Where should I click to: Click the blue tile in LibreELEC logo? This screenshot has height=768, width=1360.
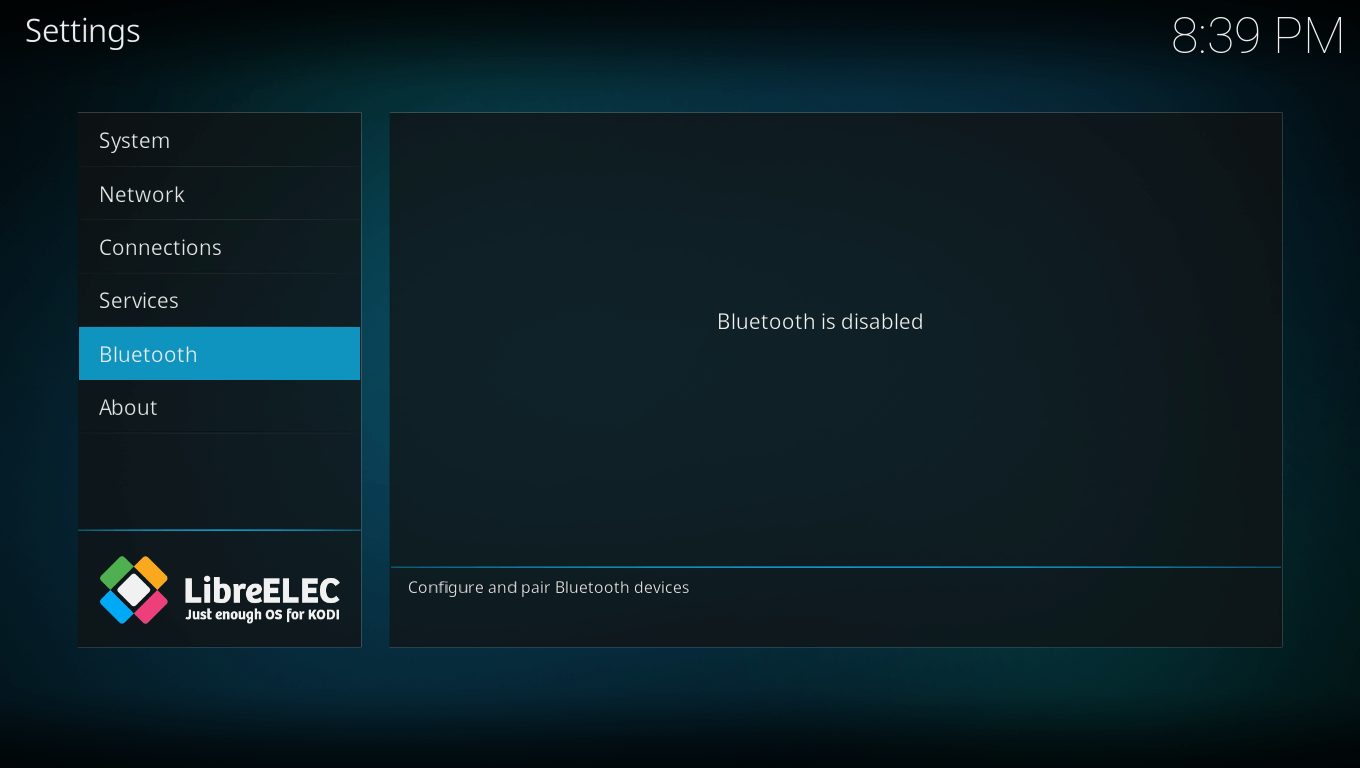pyautogui.click(x=117, y=607)
